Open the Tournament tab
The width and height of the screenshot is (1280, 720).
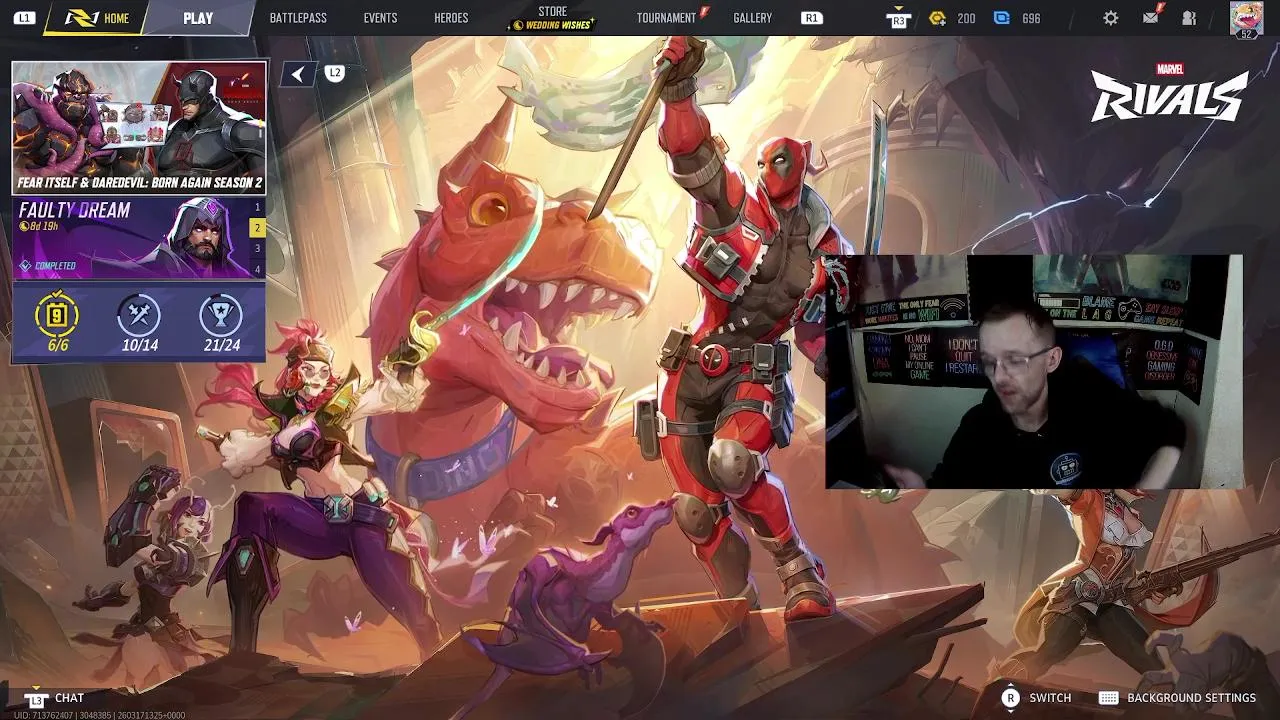[669, 18]
